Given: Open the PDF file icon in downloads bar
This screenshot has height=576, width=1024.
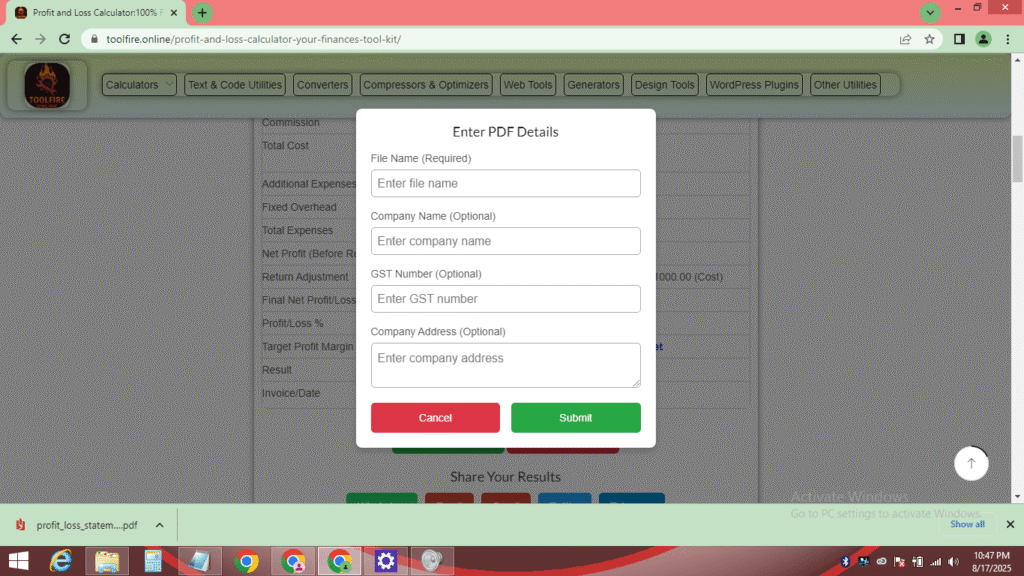Looking at the screenshot, I should [22, 523].
